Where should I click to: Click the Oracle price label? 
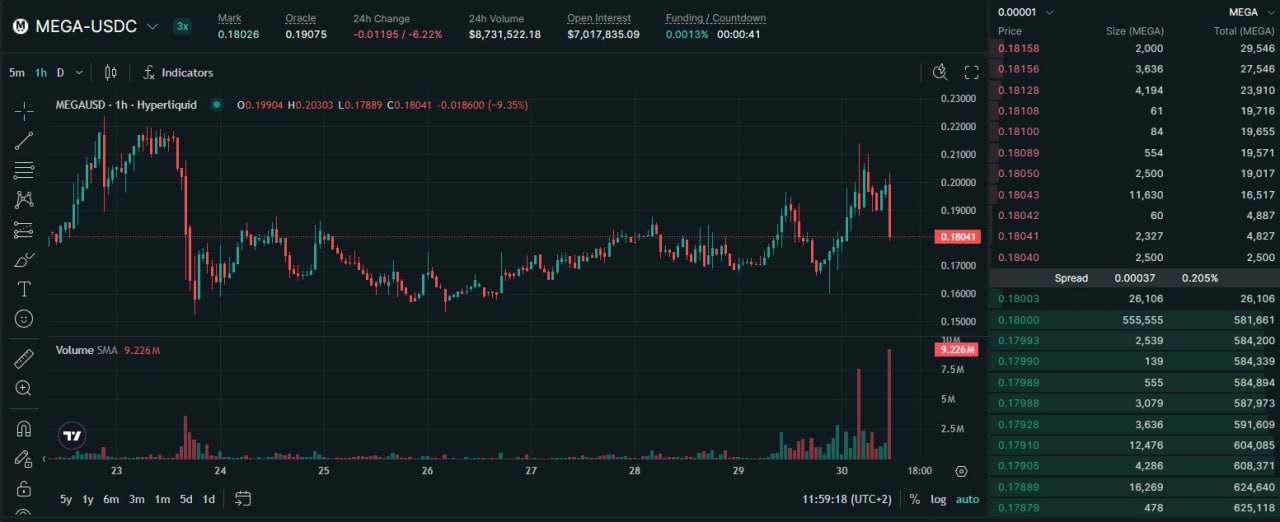pos(301,18)
